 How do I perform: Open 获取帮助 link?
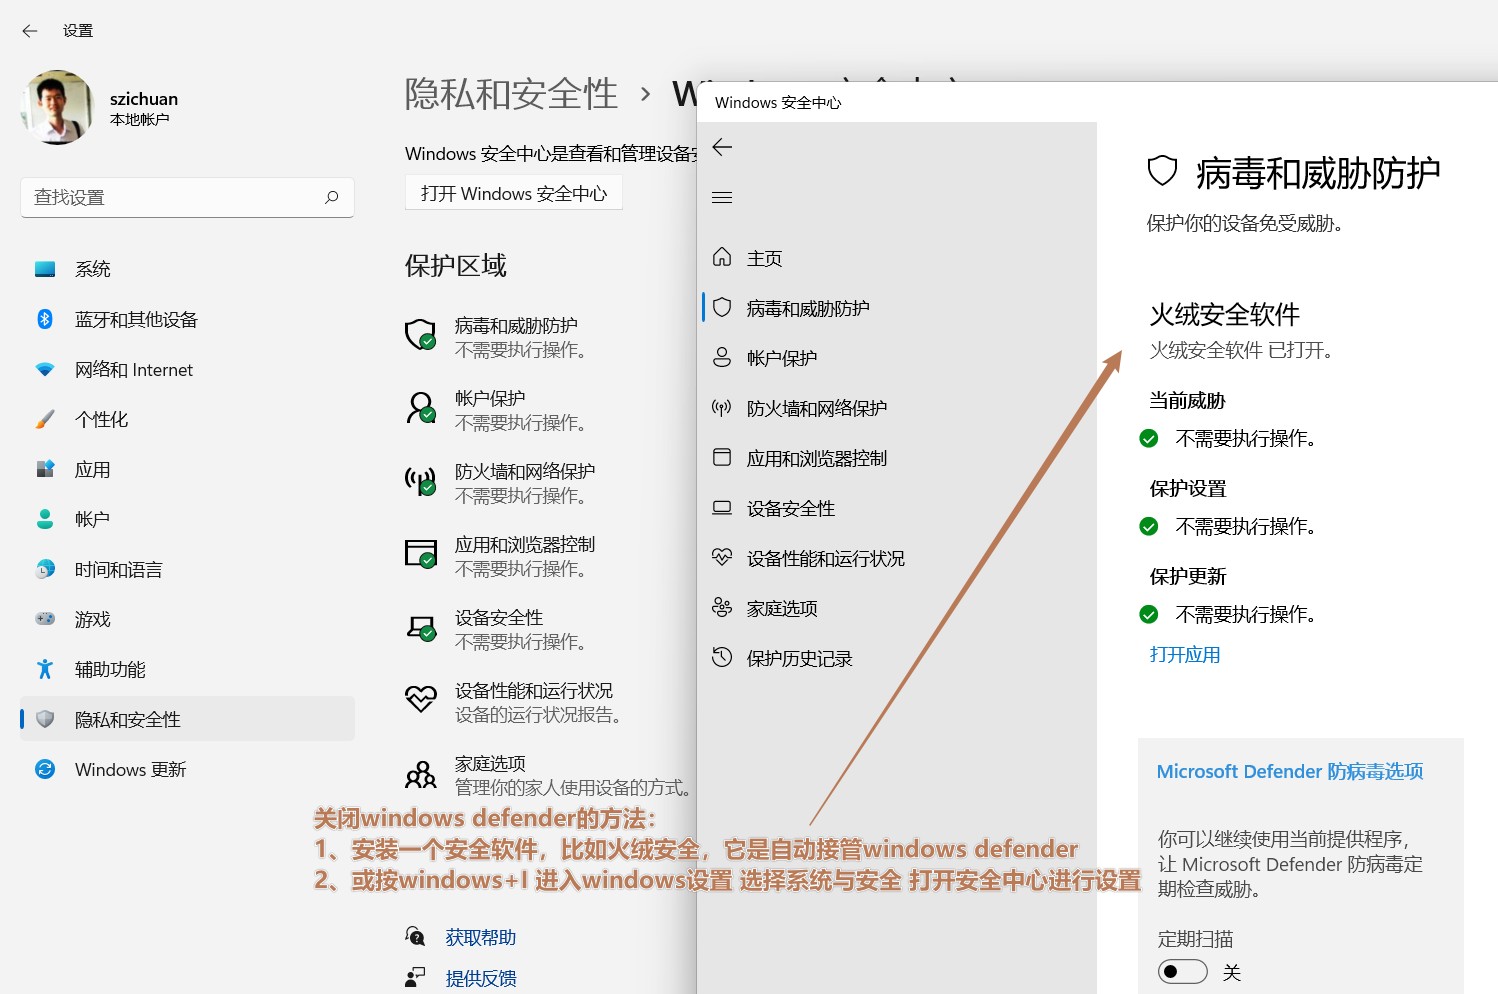click(x=481, y=937)
